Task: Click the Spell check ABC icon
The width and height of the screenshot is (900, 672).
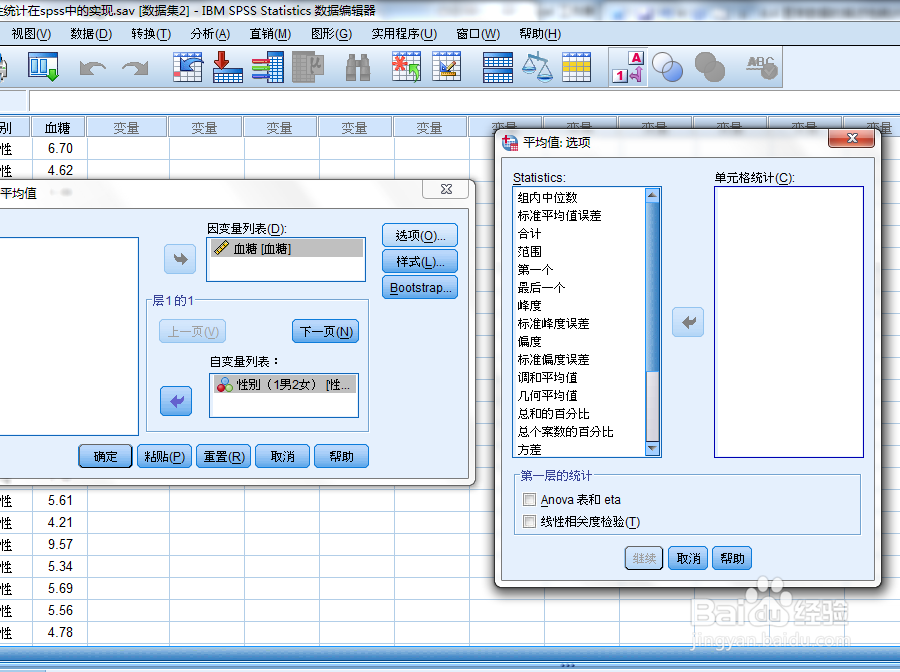Action: [x=762, y=67]
